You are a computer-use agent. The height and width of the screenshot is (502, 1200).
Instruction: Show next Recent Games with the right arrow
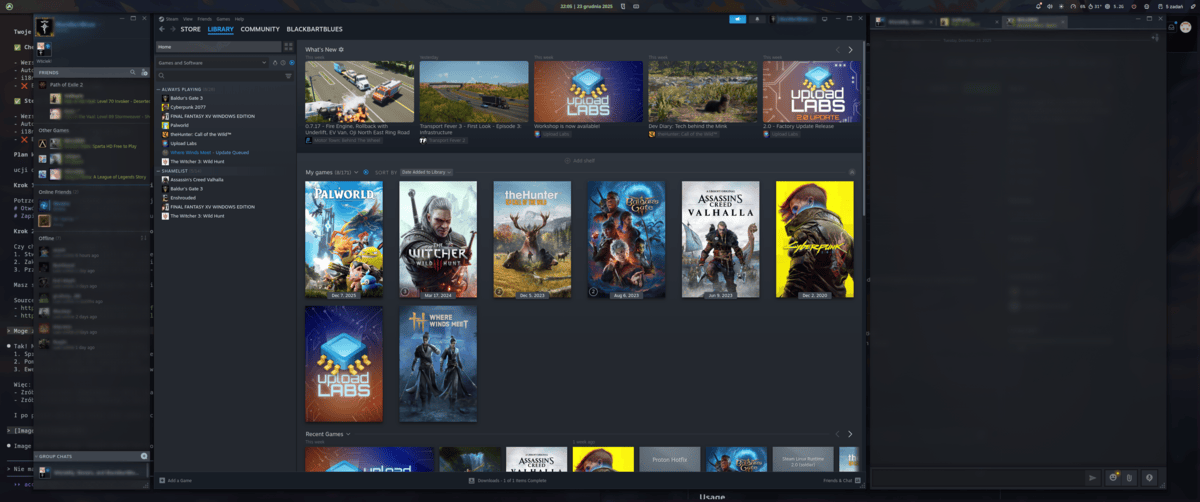851,434
